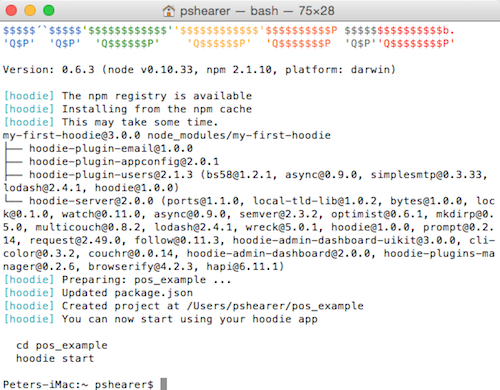This screenshot has width=500, height=390.
Task: Click the 'hoodie start' command text
Action: pos(55,358)
